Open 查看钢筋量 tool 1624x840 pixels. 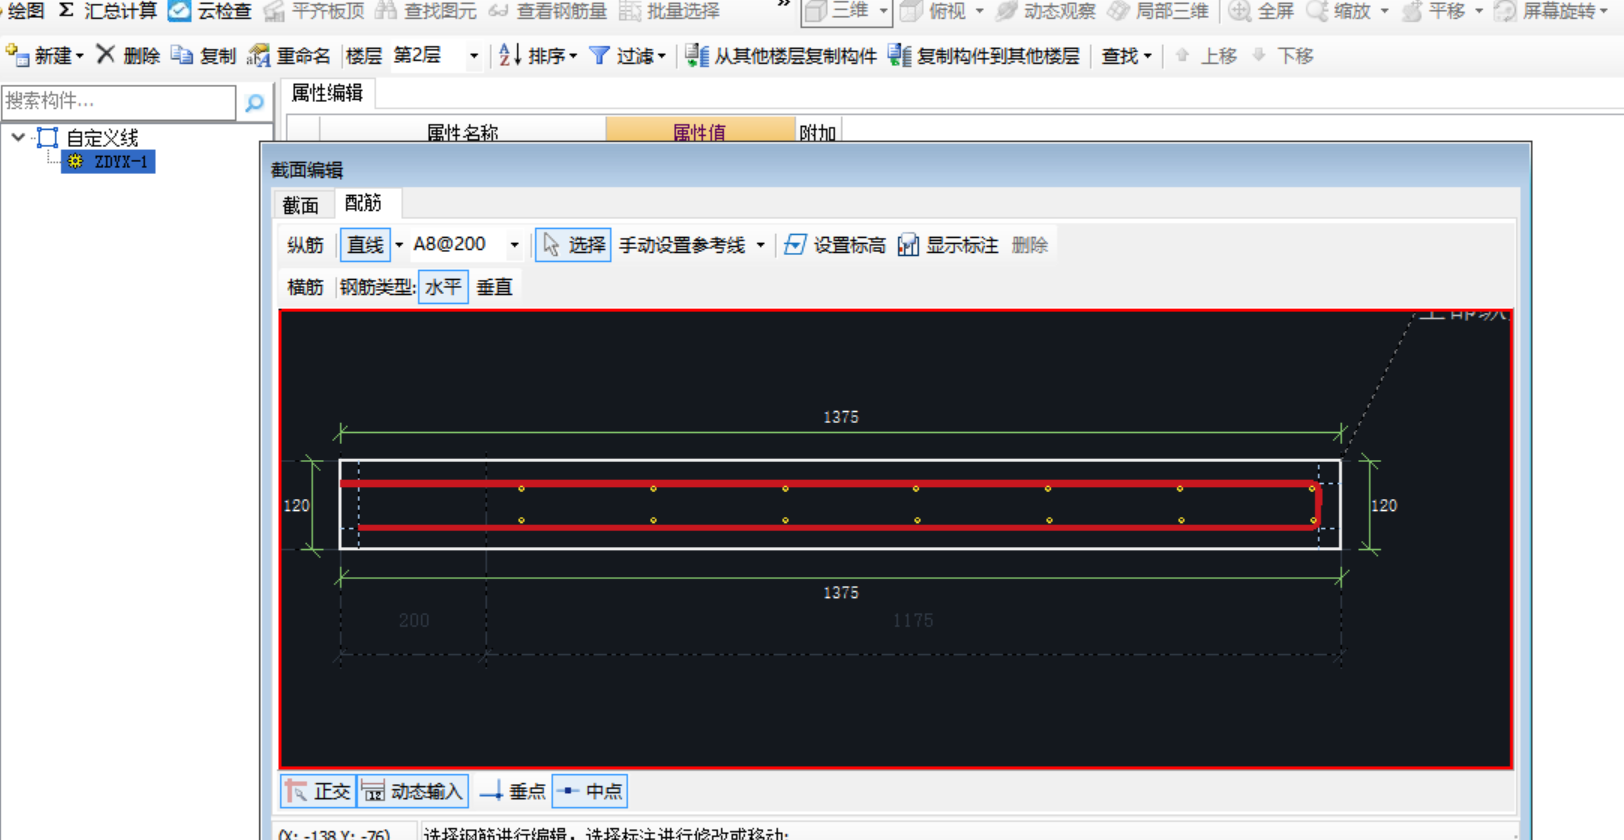click(x=548, y=11)
